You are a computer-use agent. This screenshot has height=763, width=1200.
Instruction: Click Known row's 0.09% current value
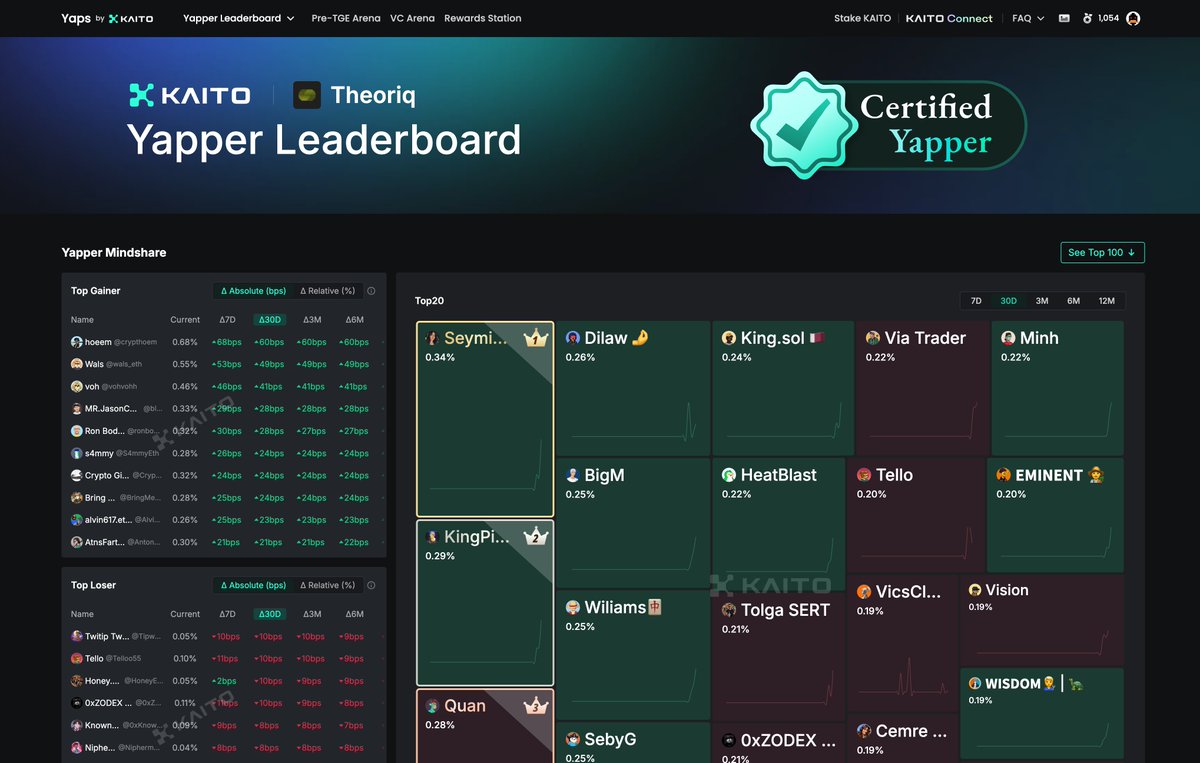coord(185,725)
